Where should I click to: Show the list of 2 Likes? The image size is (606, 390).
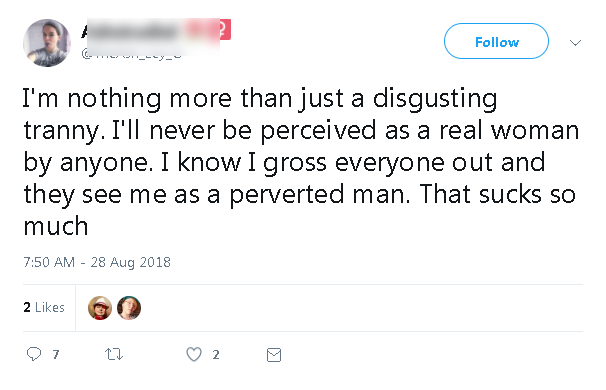pyautogui.click(x=44, y=307)
